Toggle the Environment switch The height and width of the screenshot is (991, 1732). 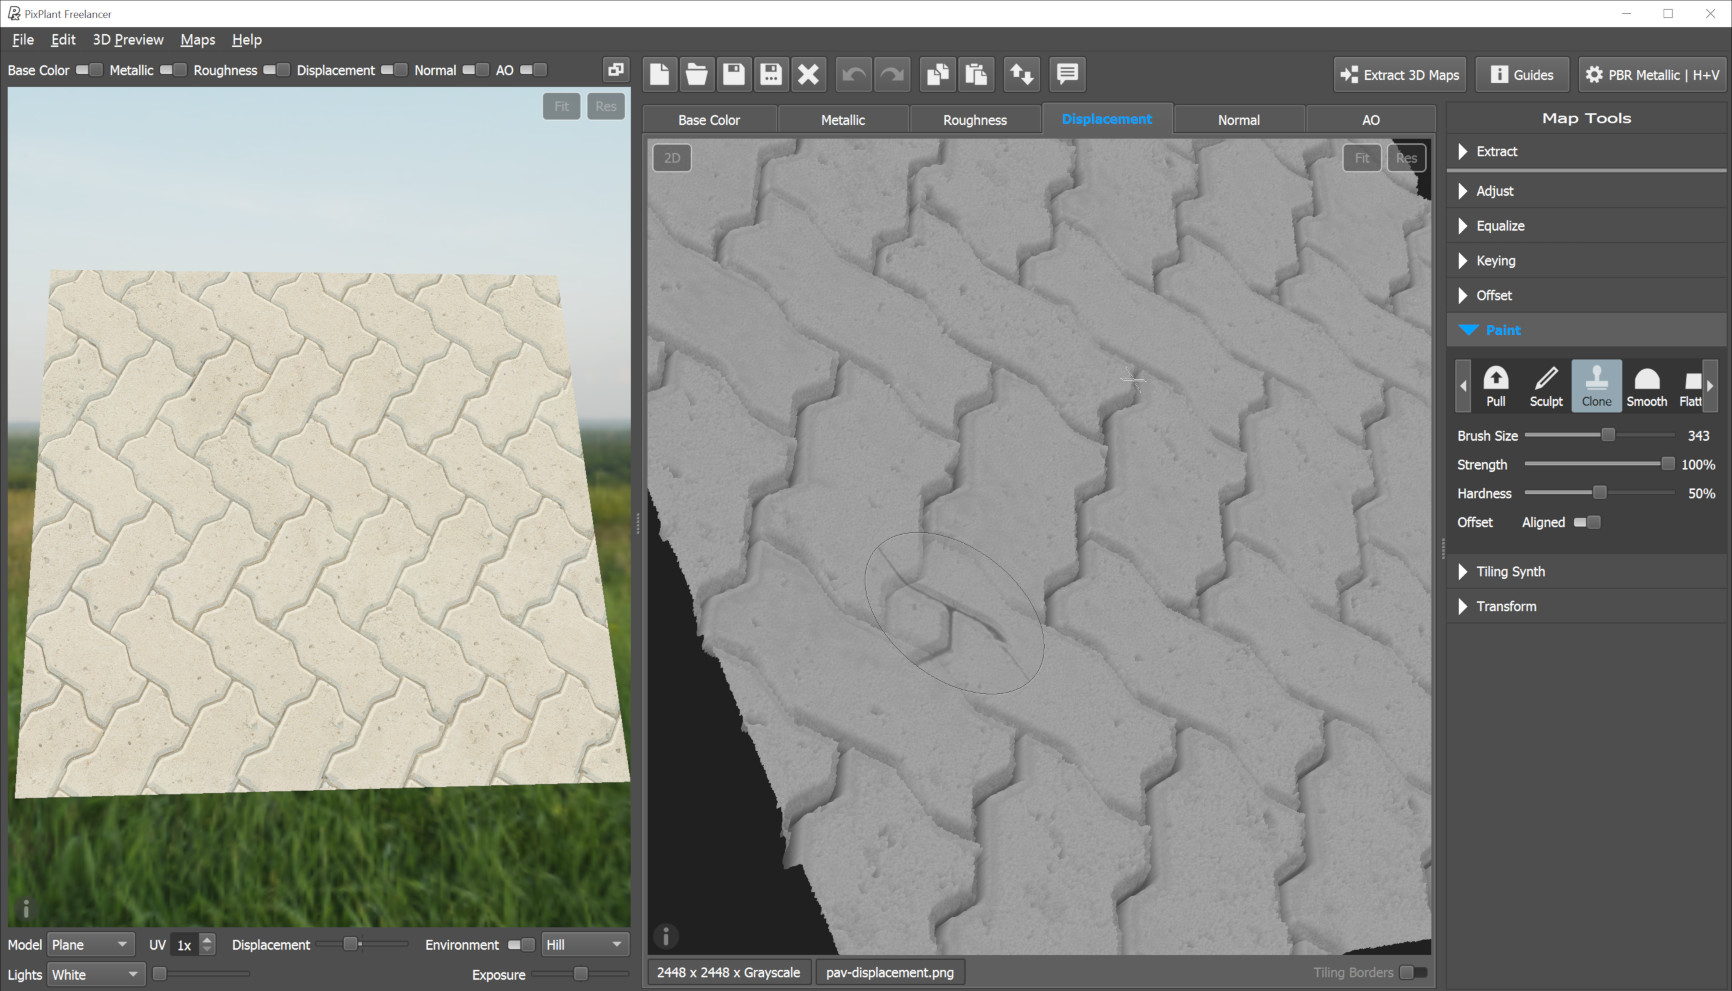click(x=520, y=945)
